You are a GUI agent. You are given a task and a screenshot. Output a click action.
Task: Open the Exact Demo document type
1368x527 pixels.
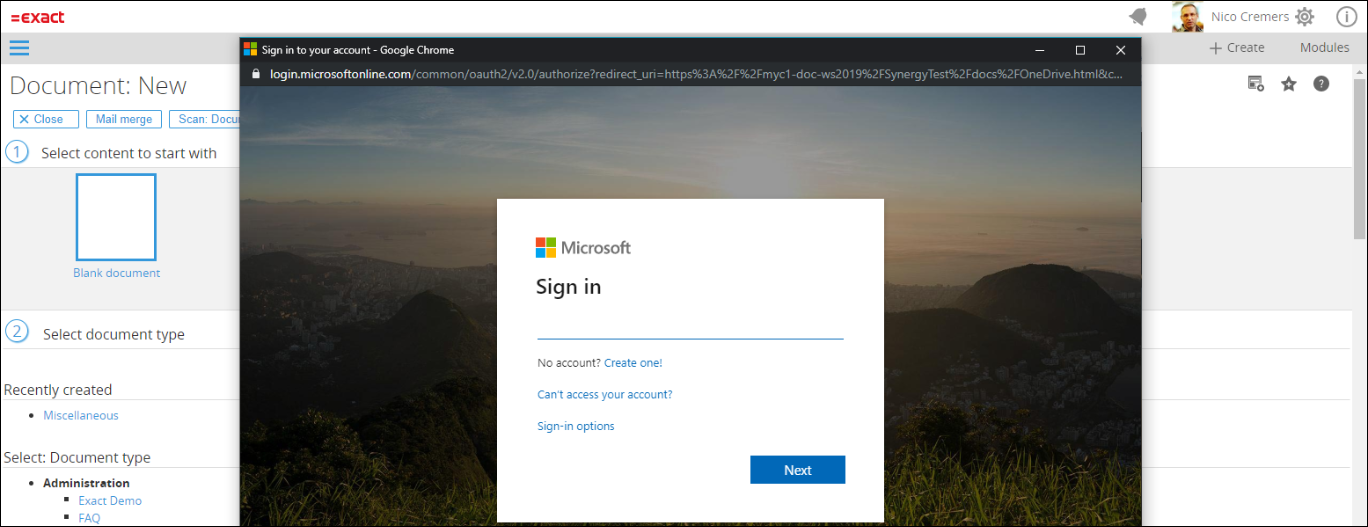110,501
